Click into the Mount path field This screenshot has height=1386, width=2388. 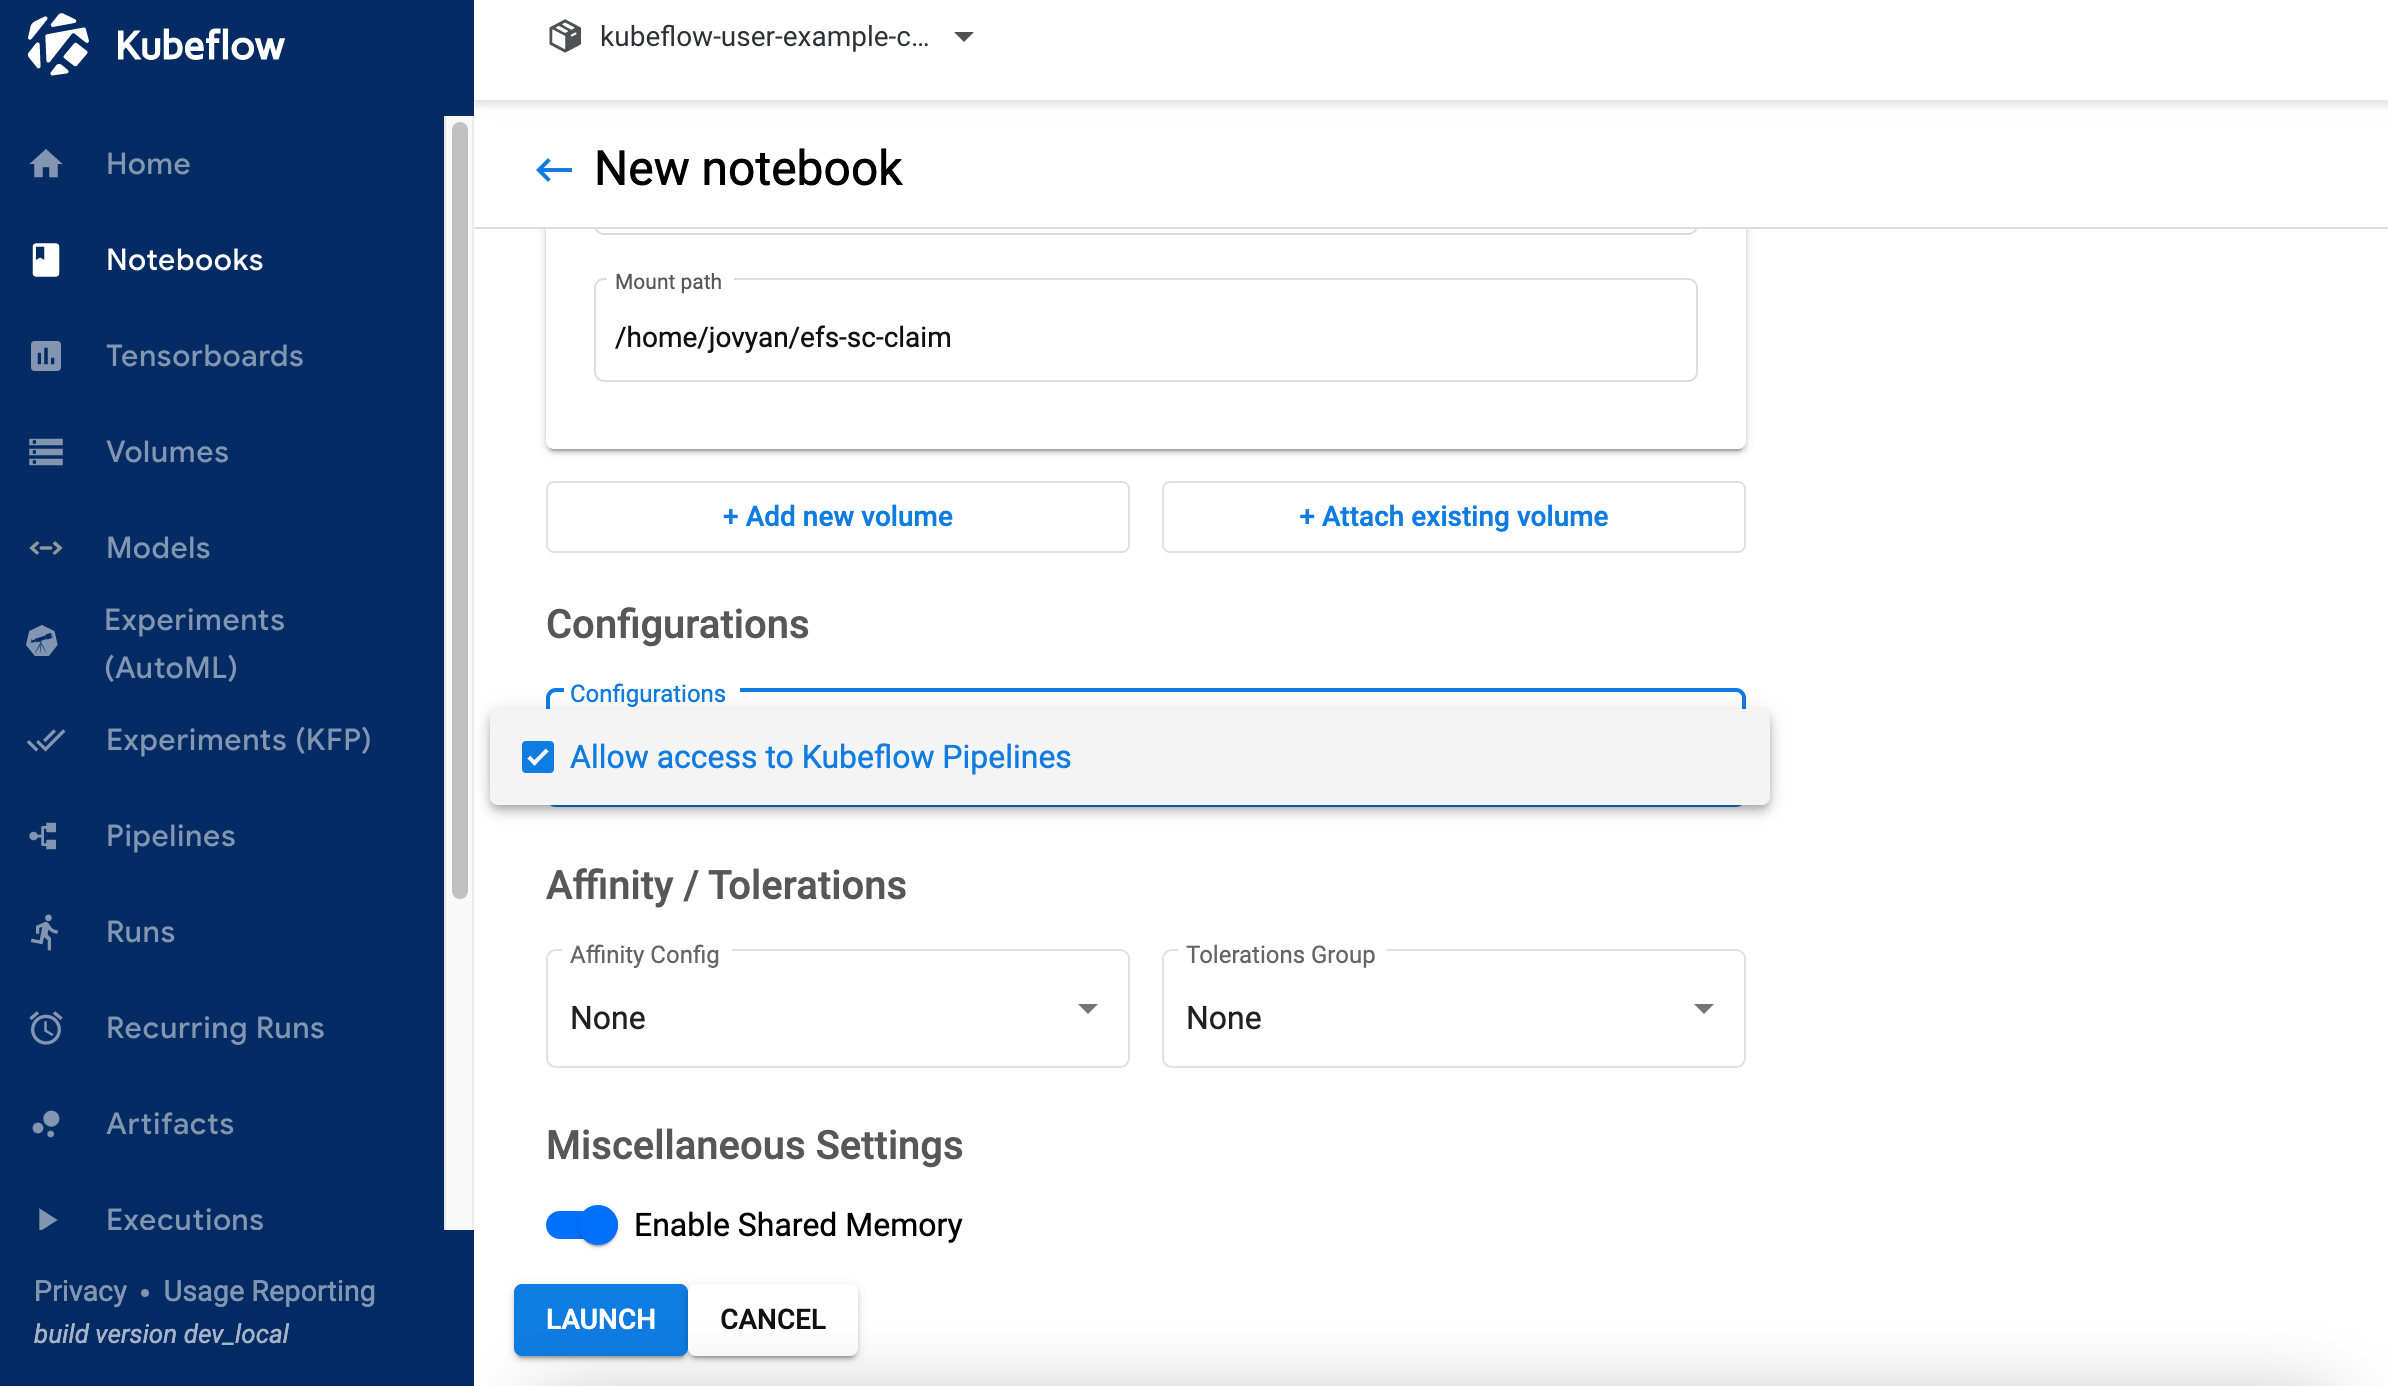click(x=1145, y=338)
